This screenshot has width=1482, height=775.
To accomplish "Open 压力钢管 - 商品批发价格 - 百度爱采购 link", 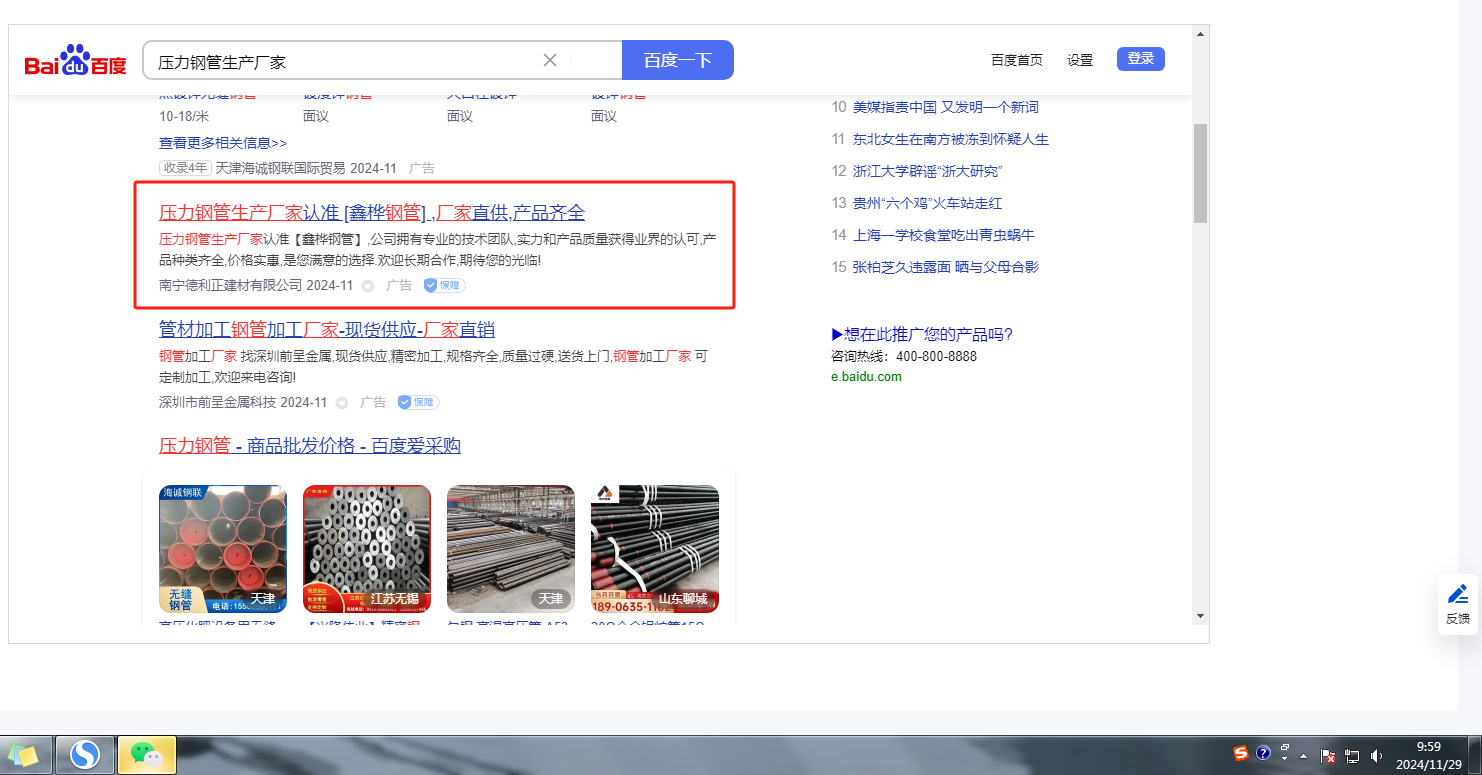I will (310, 445).
